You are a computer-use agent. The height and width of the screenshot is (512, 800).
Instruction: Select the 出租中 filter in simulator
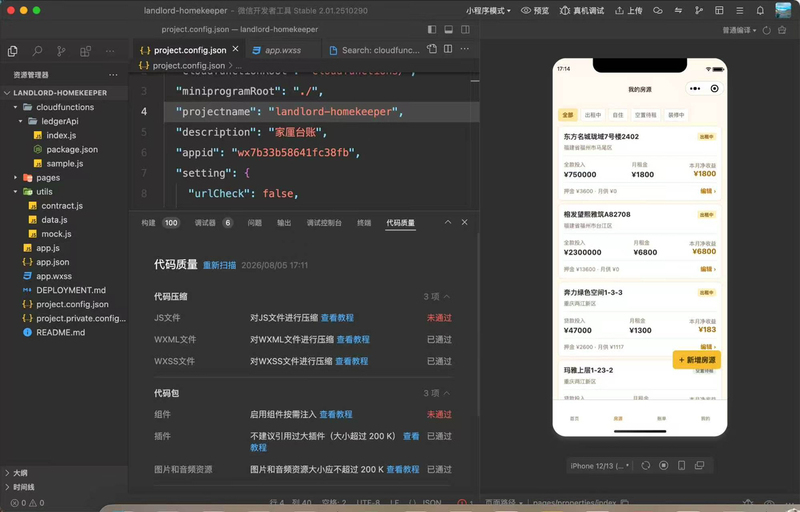(593, 115)
